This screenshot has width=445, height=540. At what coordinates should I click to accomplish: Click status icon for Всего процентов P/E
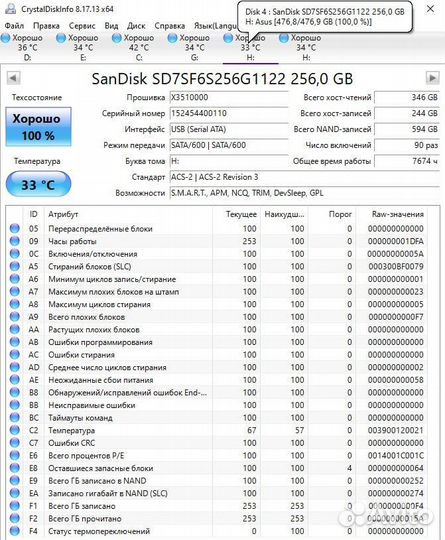(14, 456)
